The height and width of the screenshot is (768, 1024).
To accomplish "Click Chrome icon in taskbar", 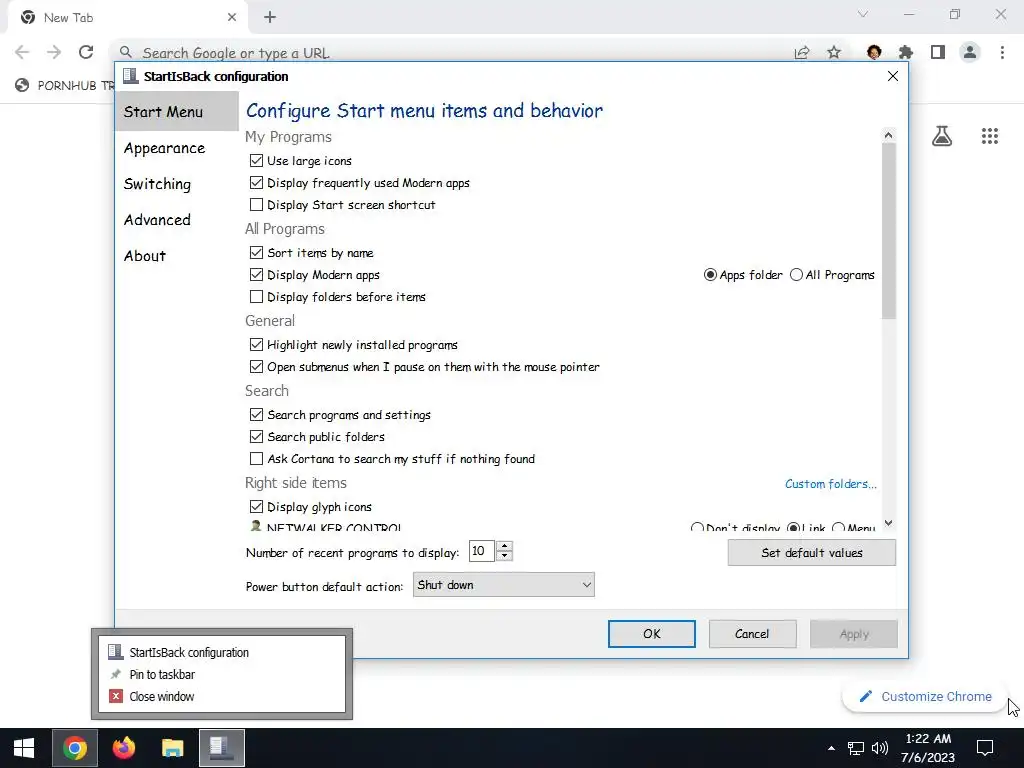I will [x=74, y=748].
